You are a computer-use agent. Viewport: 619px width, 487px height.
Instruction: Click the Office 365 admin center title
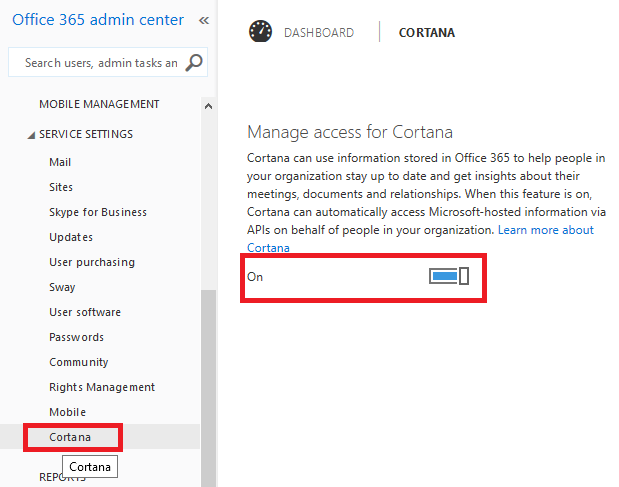(98, 20)
